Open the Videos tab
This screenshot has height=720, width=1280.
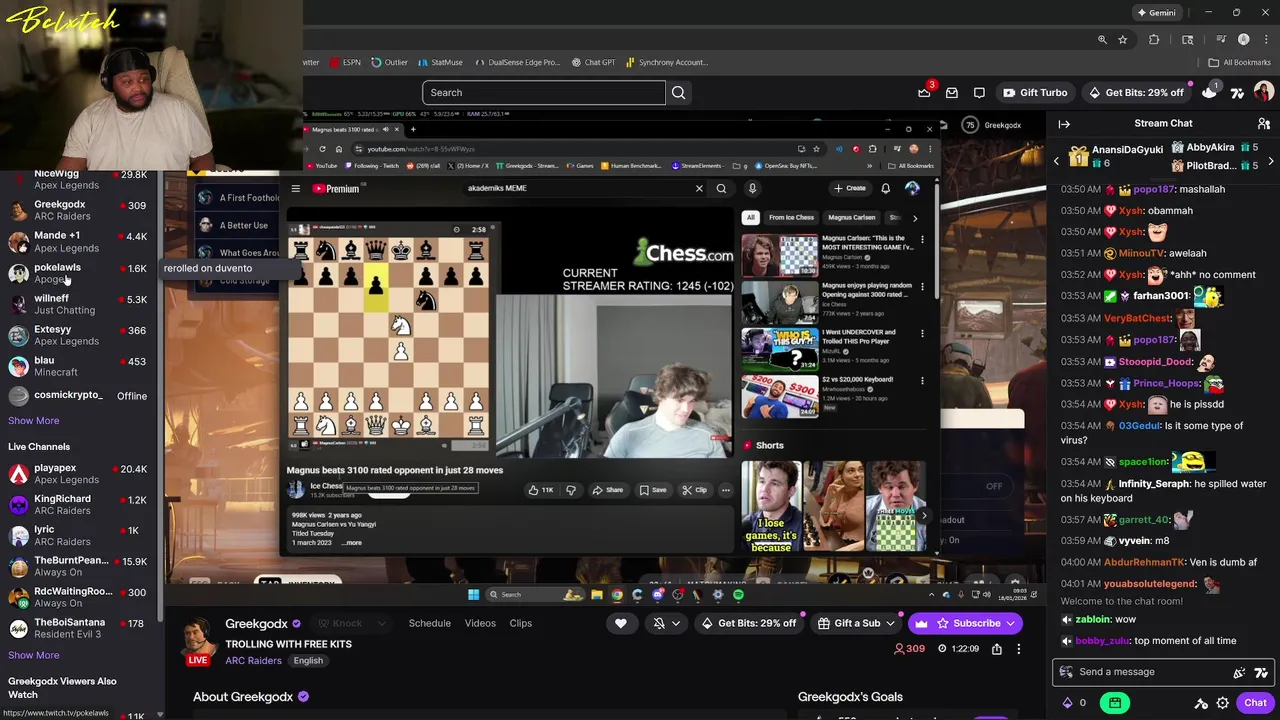pyautogui.click(x=480, y=623)
